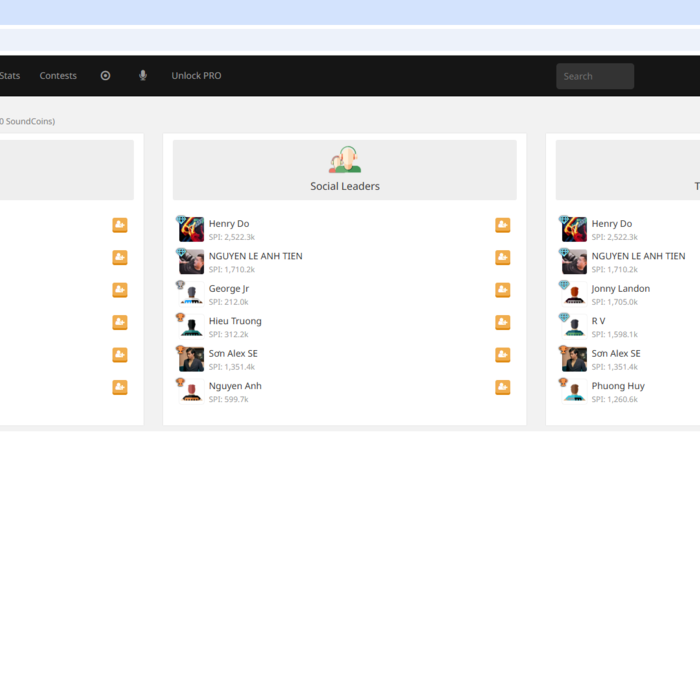Open the Stats menu item

(10, 76)
